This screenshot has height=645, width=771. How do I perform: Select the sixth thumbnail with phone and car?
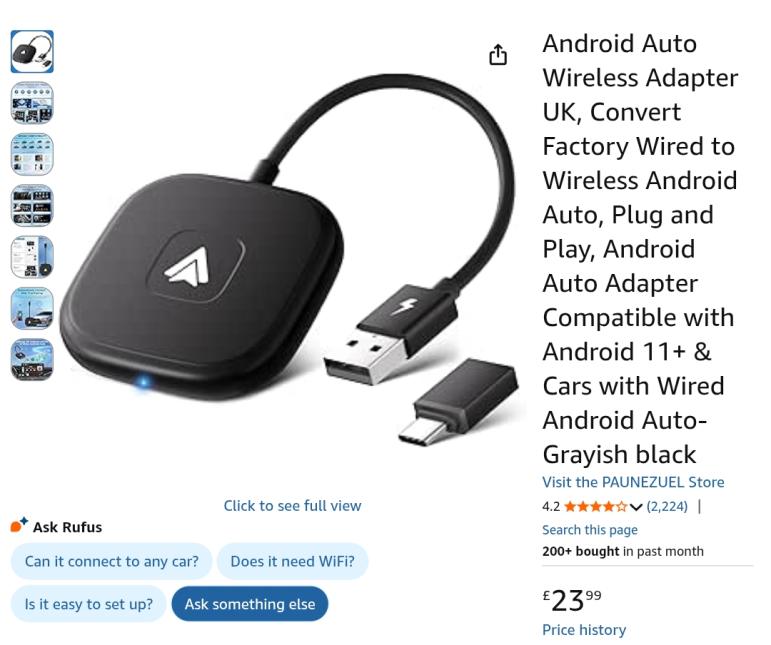pos(32,308)
